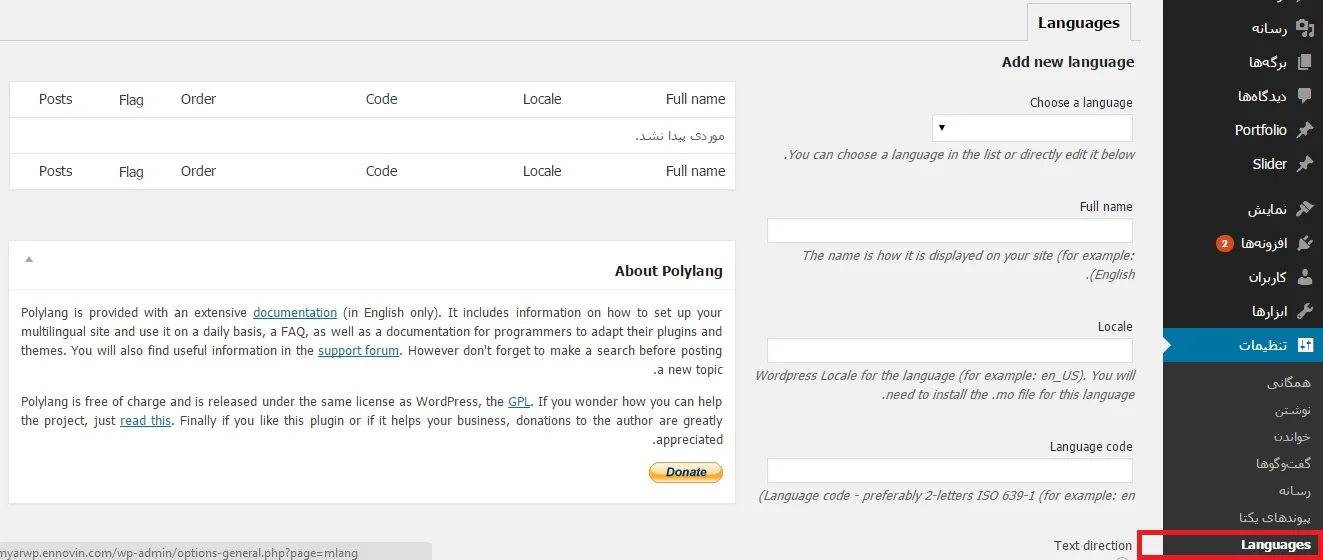Click the bottom Posts footer header
The image size is (1323, 560).
click(x=55, y=171)
